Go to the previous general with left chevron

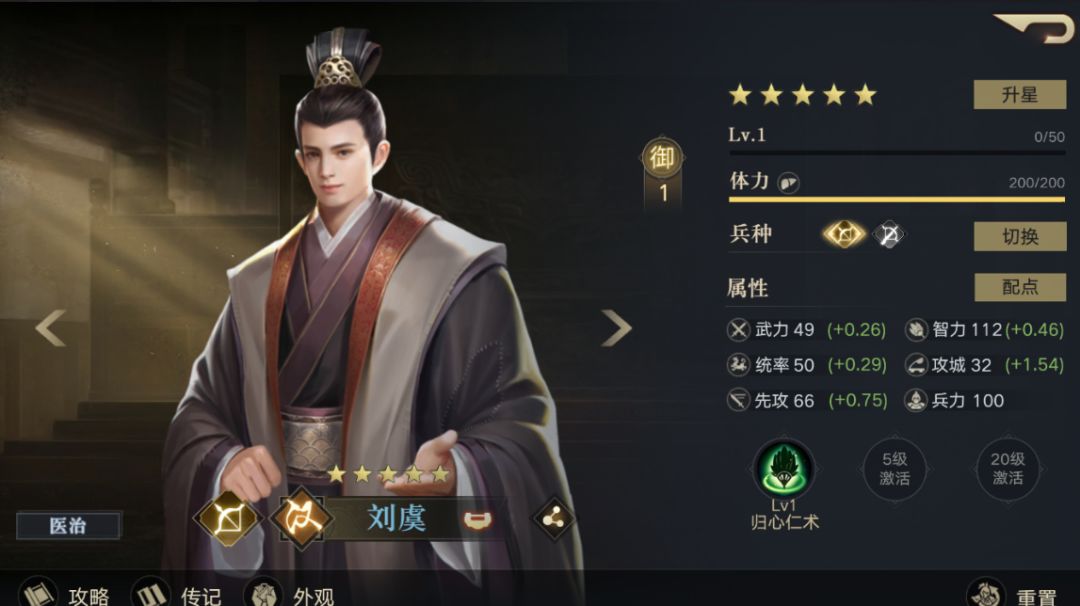(x=50, y=327)
